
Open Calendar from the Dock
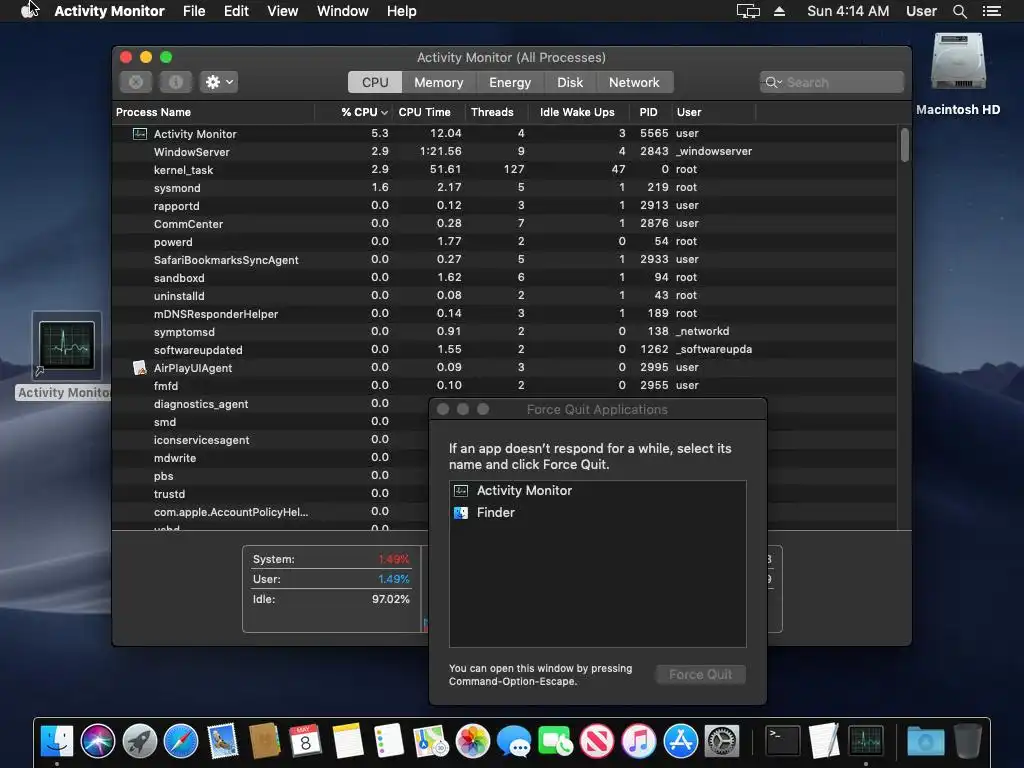click(305, 741)
